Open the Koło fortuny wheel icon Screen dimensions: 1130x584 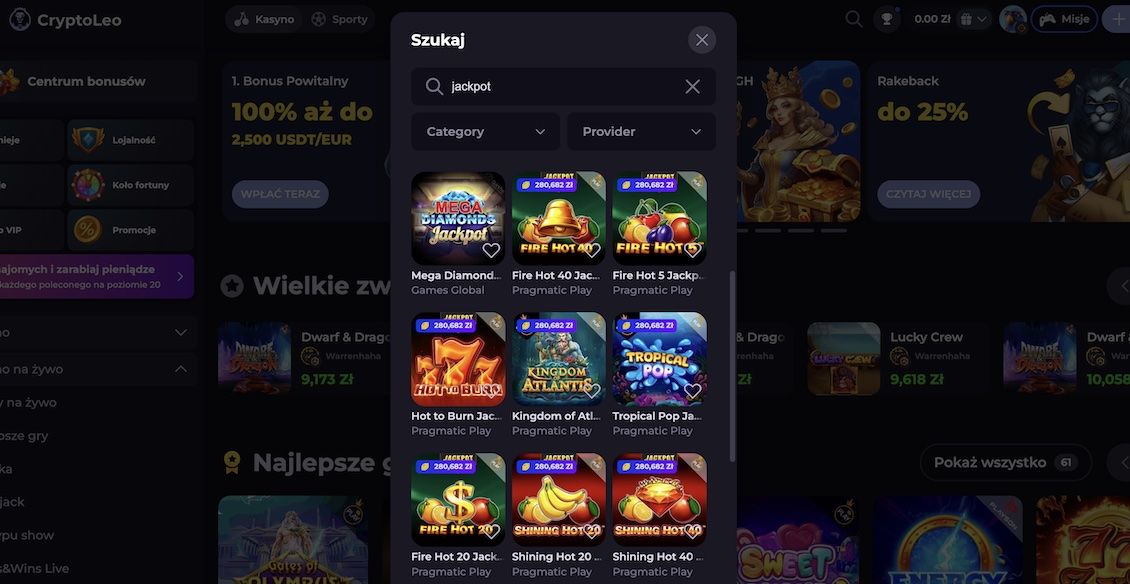coord(88,185)
